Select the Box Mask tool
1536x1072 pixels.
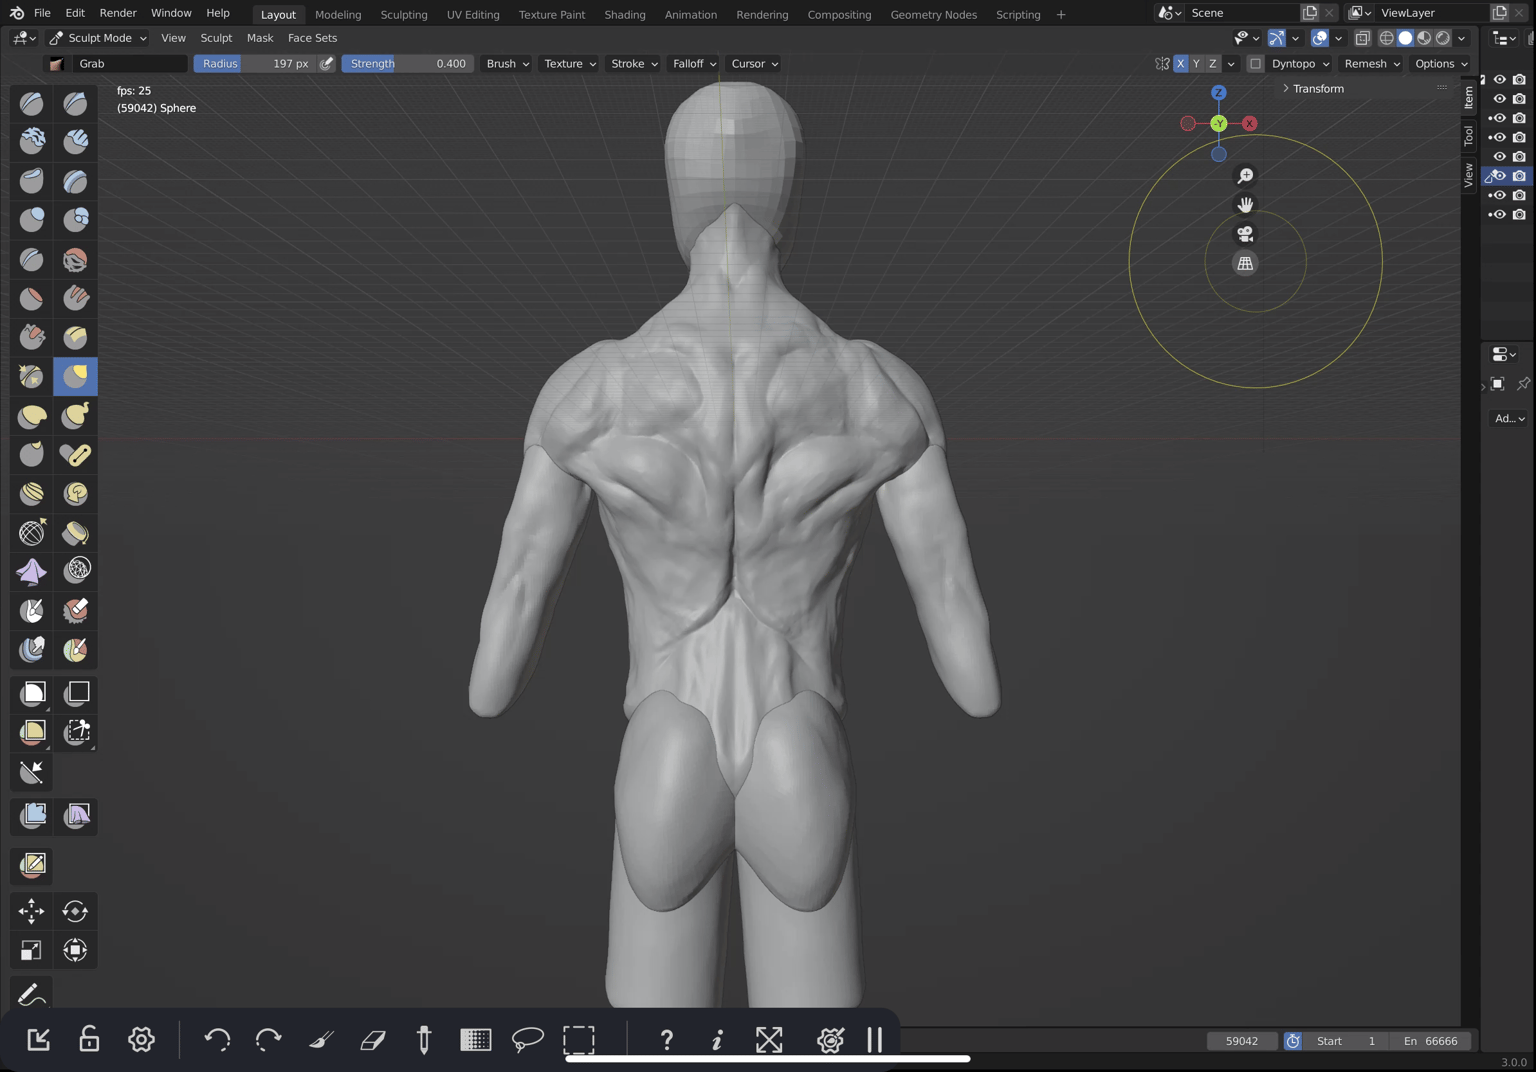click(32, 693)
